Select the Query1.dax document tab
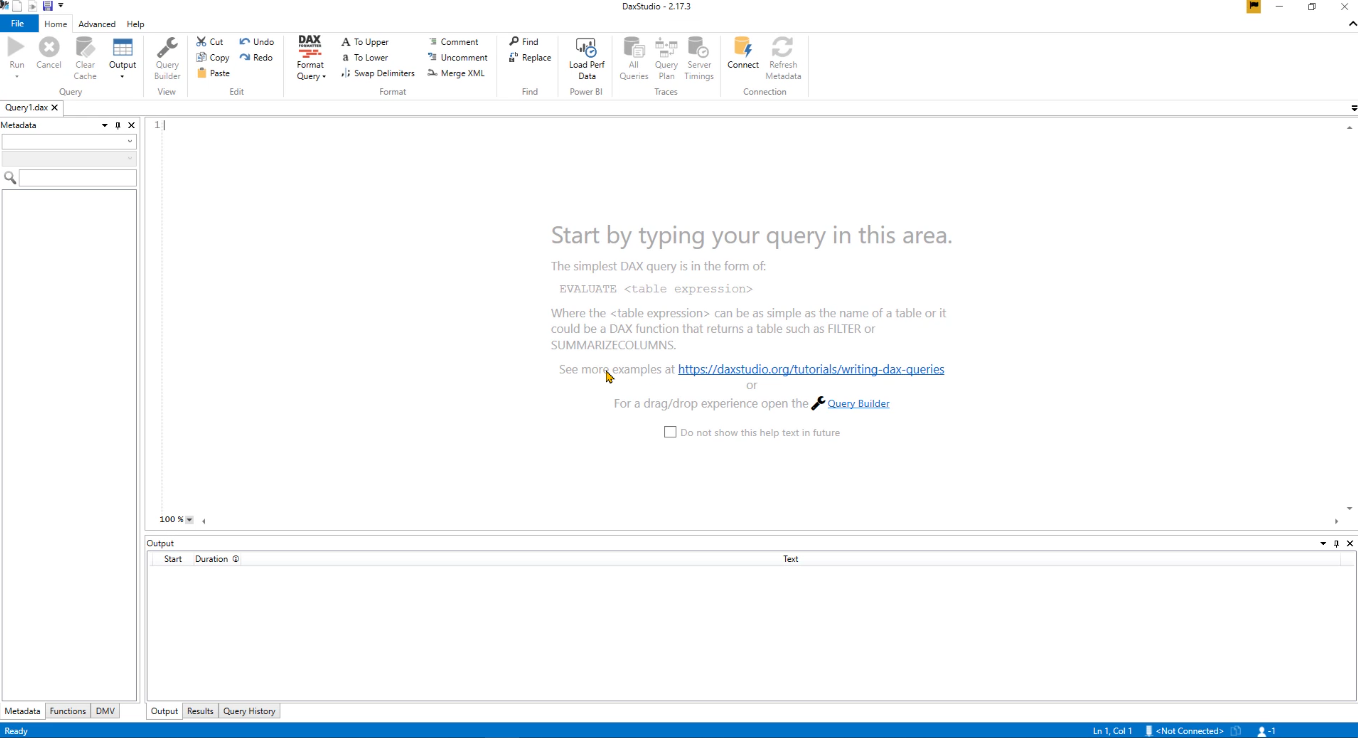 click(26, 107)
